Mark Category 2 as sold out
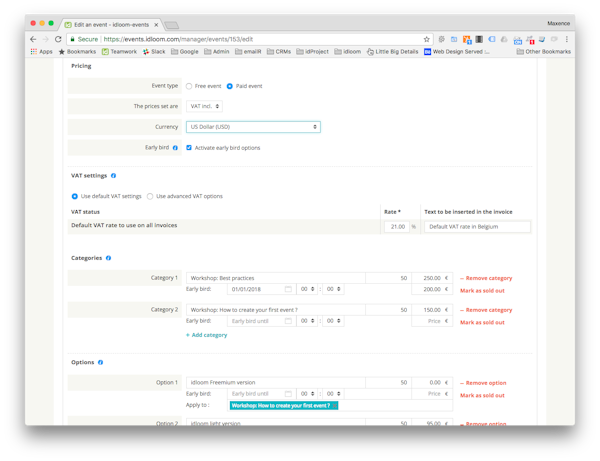Screen dimensions: 600x461 [482, 323]
